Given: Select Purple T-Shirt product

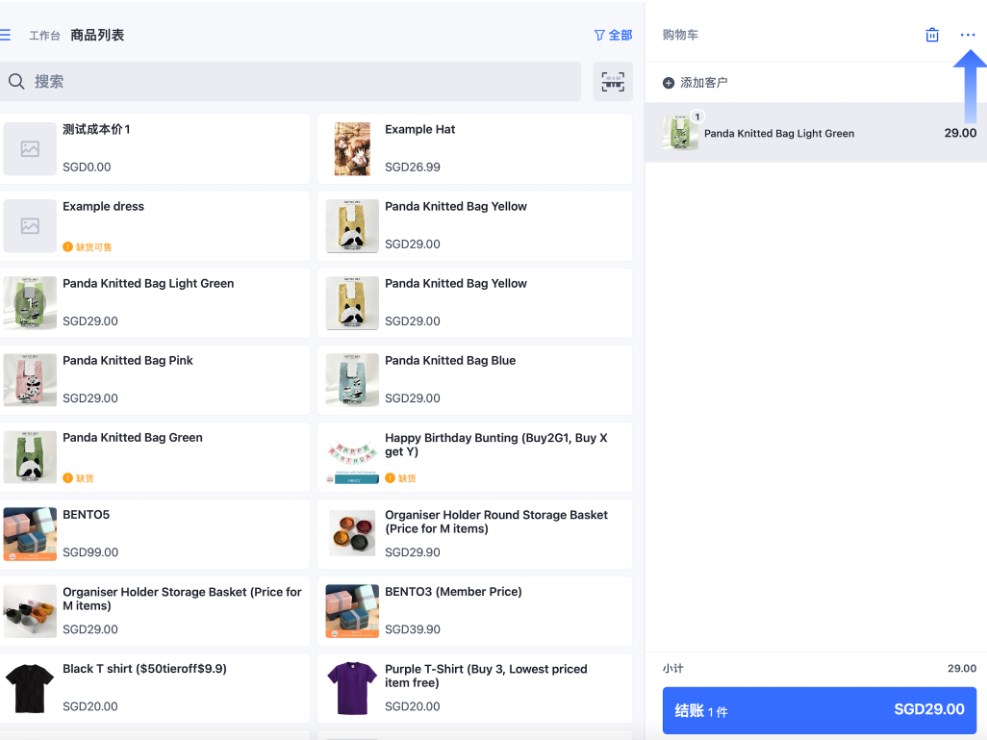Looking at the screenshot, I should click(x=475, y=688).
